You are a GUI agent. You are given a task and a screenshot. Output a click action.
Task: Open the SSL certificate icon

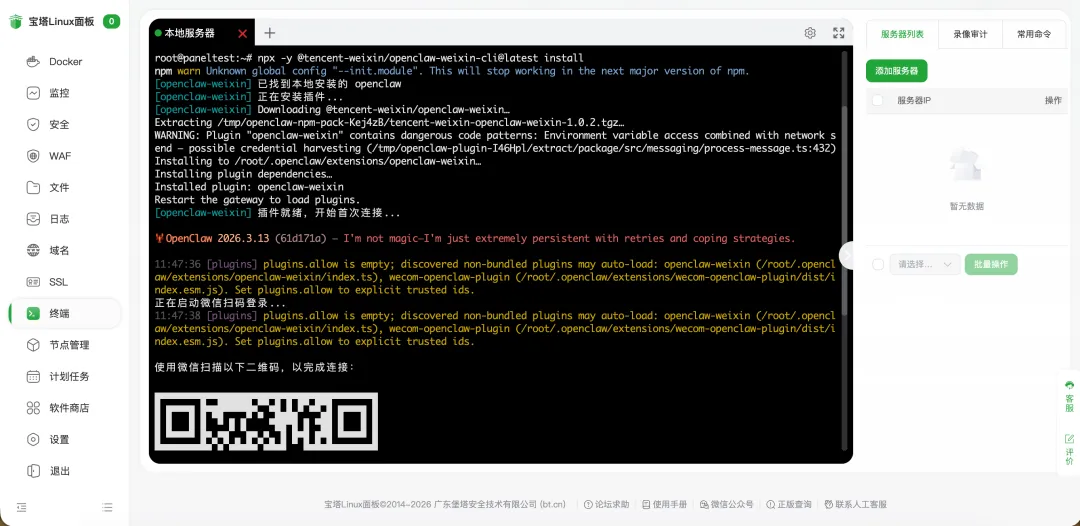tap(33, 282)
